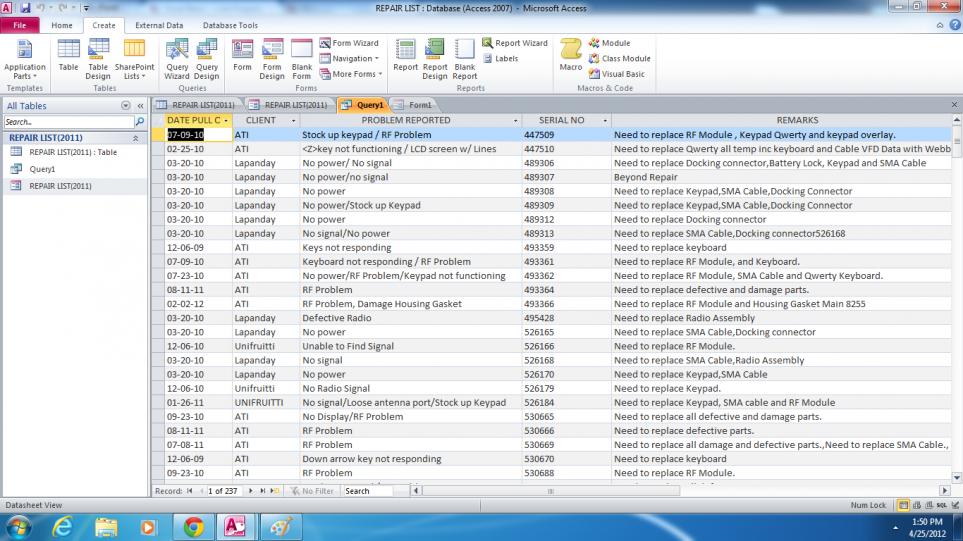This screenshot has height=541, width=963.
Task: Switch to Datasheet View in the status bar
Action: pos(903,505)
